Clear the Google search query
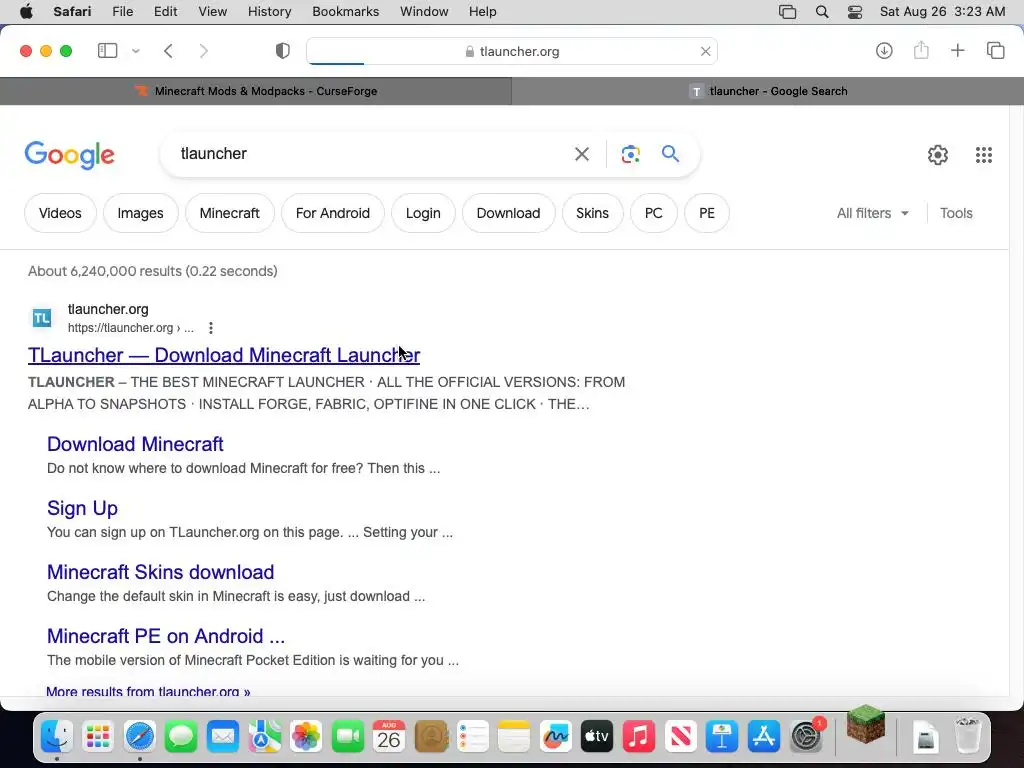 581,154
